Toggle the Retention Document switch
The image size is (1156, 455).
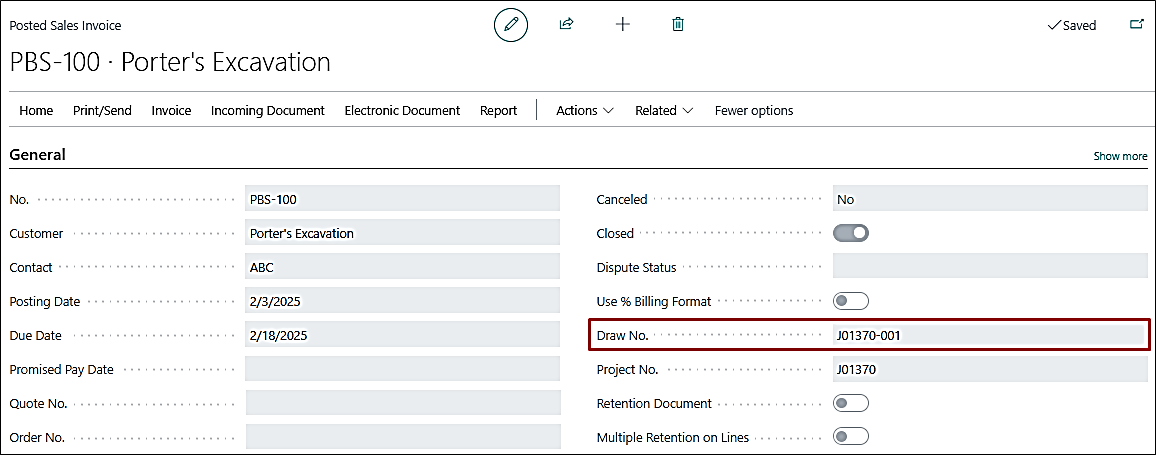tap(851, 403)
